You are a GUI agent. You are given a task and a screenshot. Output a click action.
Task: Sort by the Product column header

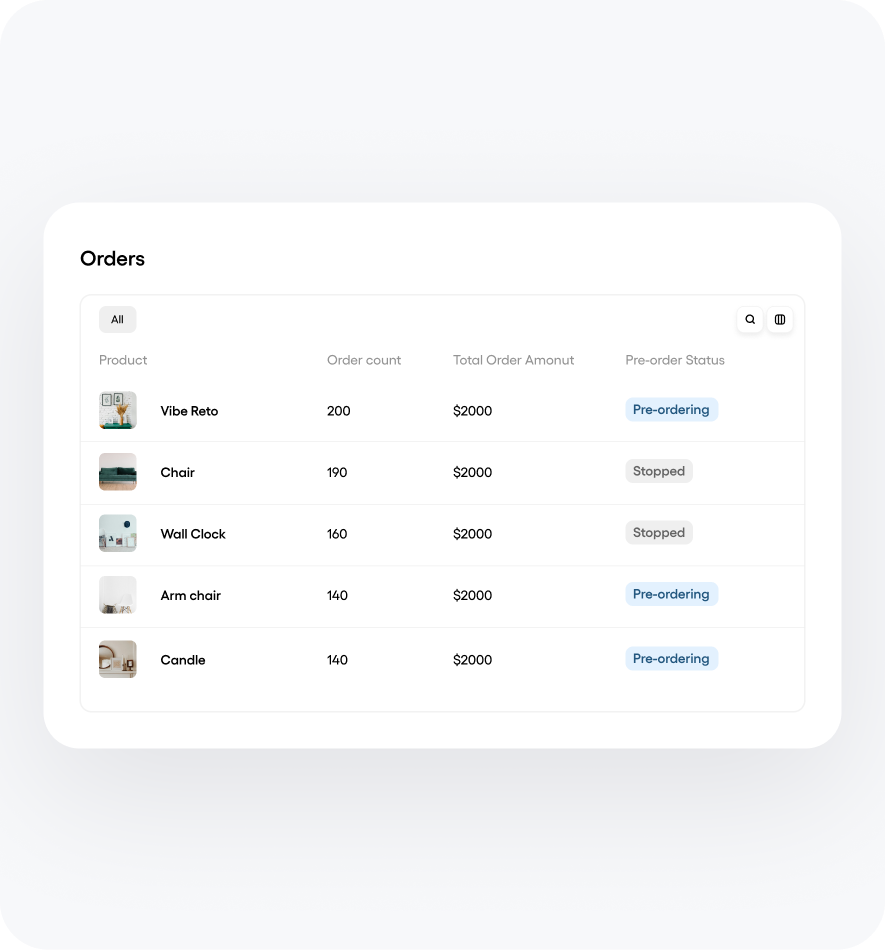click(x=123, y=360)
